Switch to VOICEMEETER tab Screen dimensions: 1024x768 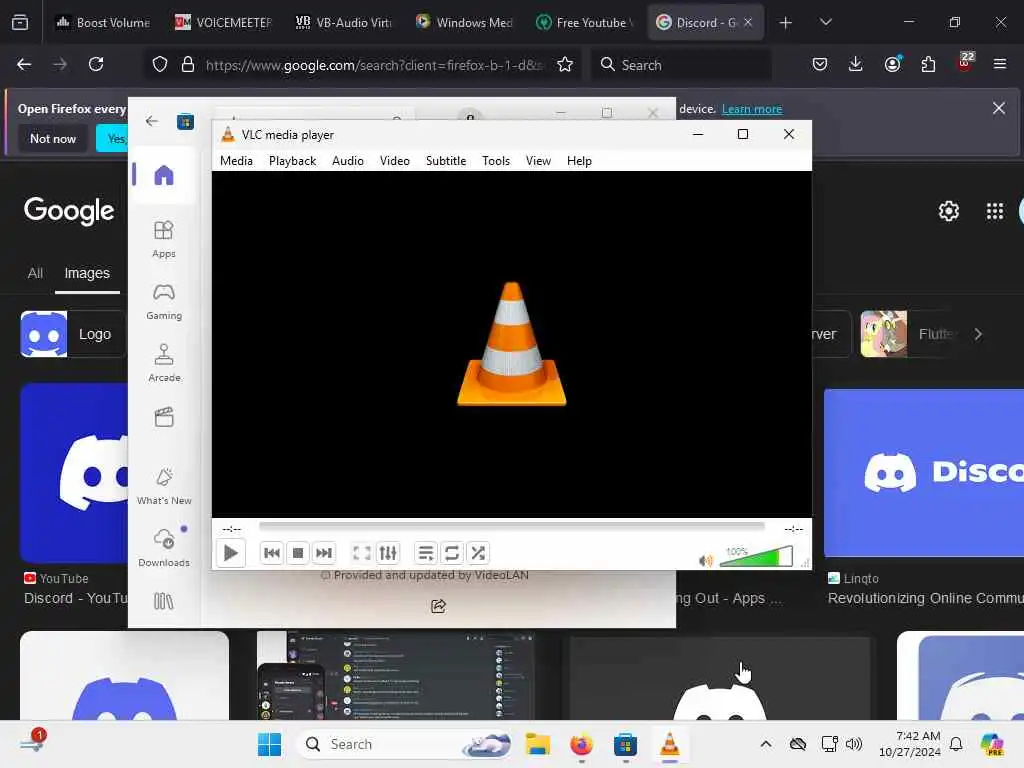point(223,22)
